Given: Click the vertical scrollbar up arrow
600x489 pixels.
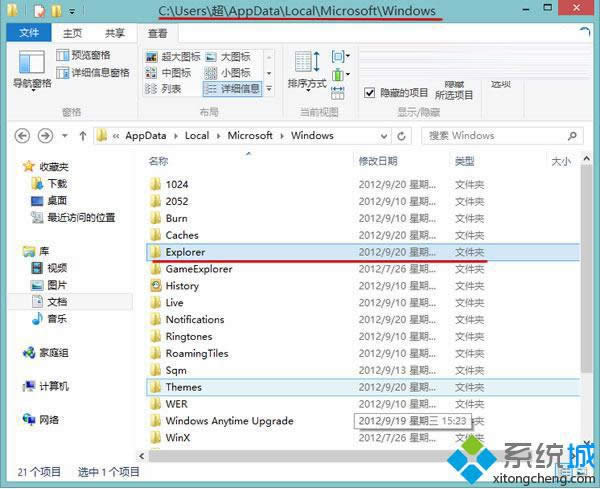Looking at the screenshot, I should (x=586, y=158).
